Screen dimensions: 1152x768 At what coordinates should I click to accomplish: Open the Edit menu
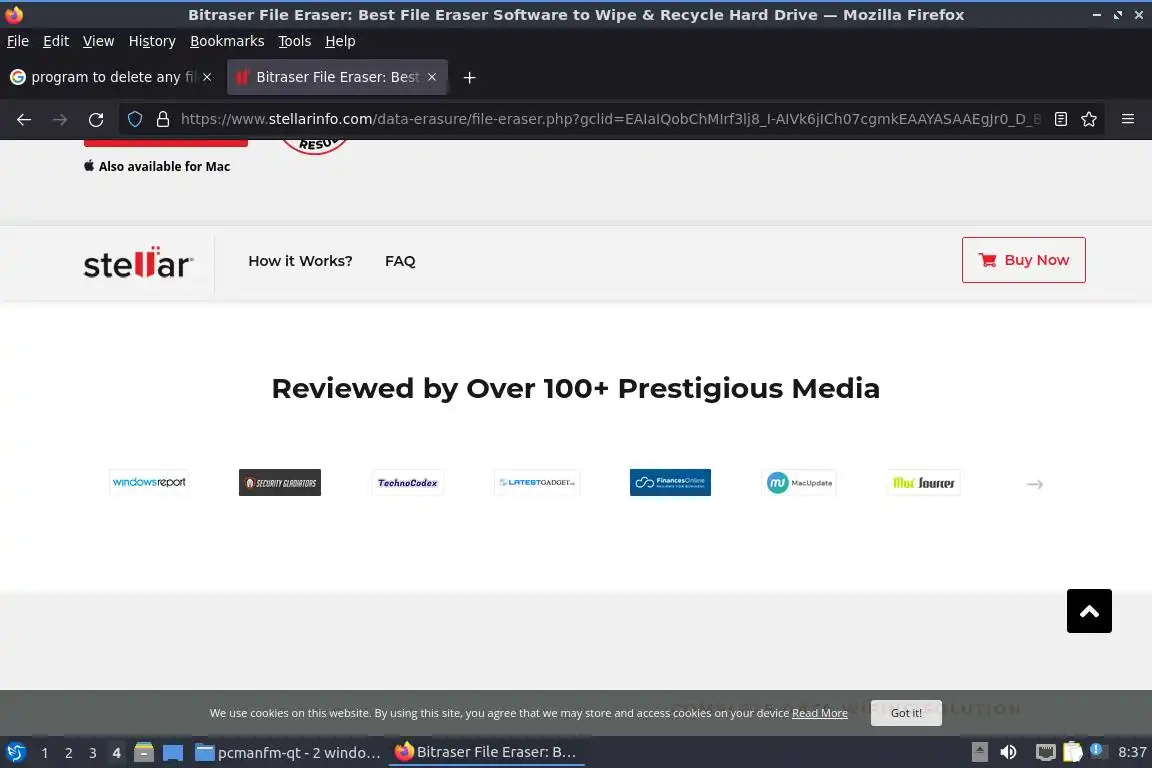56,41
